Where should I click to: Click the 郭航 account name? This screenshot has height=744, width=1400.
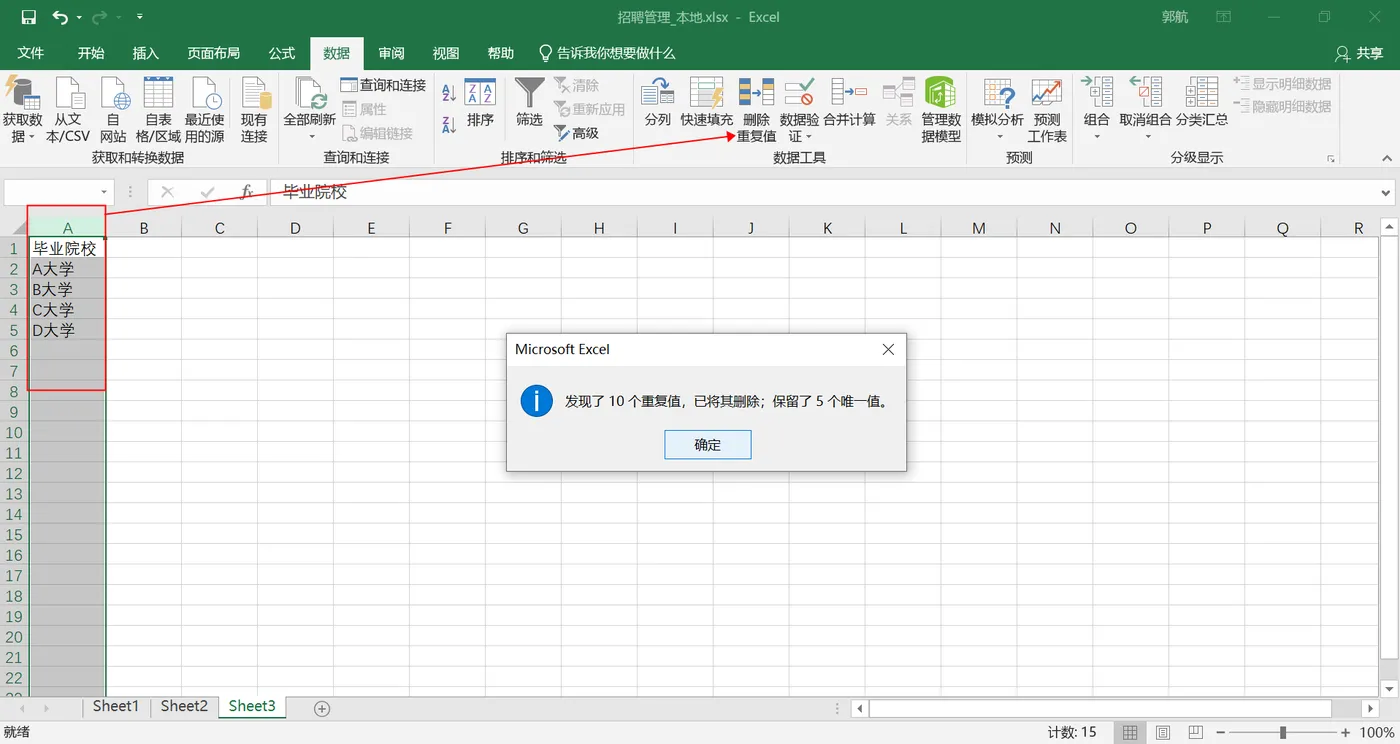click(x=1175, y=17)
